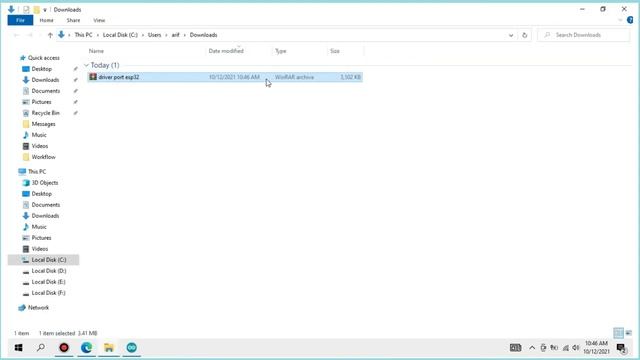Open Desktop under Quick access

tap(42, 69)
